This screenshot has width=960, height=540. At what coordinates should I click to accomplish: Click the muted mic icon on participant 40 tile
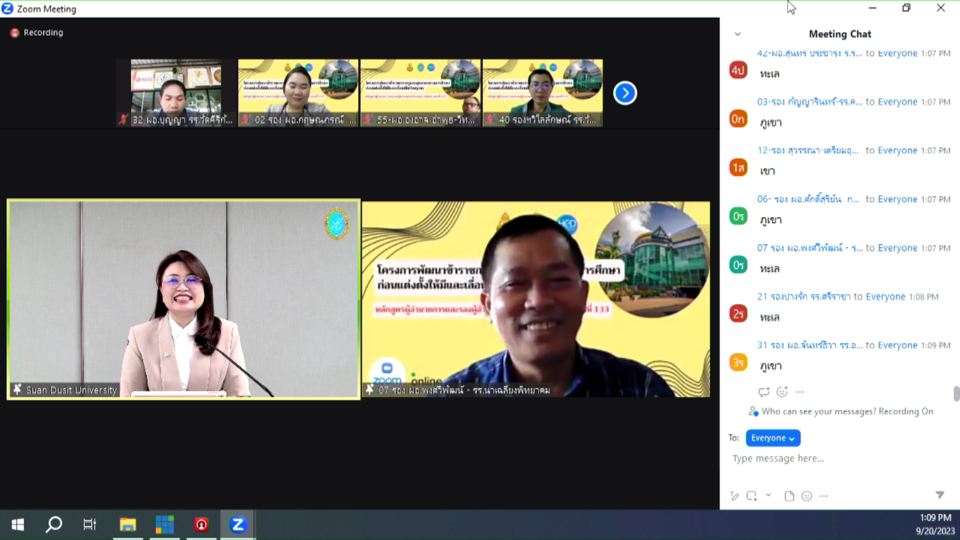490,120
